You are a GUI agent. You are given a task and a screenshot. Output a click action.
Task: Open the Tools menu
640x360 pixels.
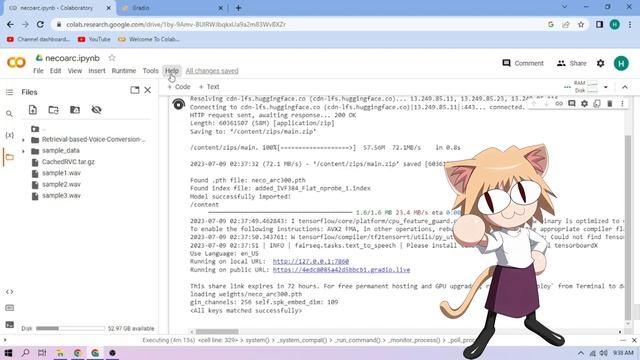point(150,71)
